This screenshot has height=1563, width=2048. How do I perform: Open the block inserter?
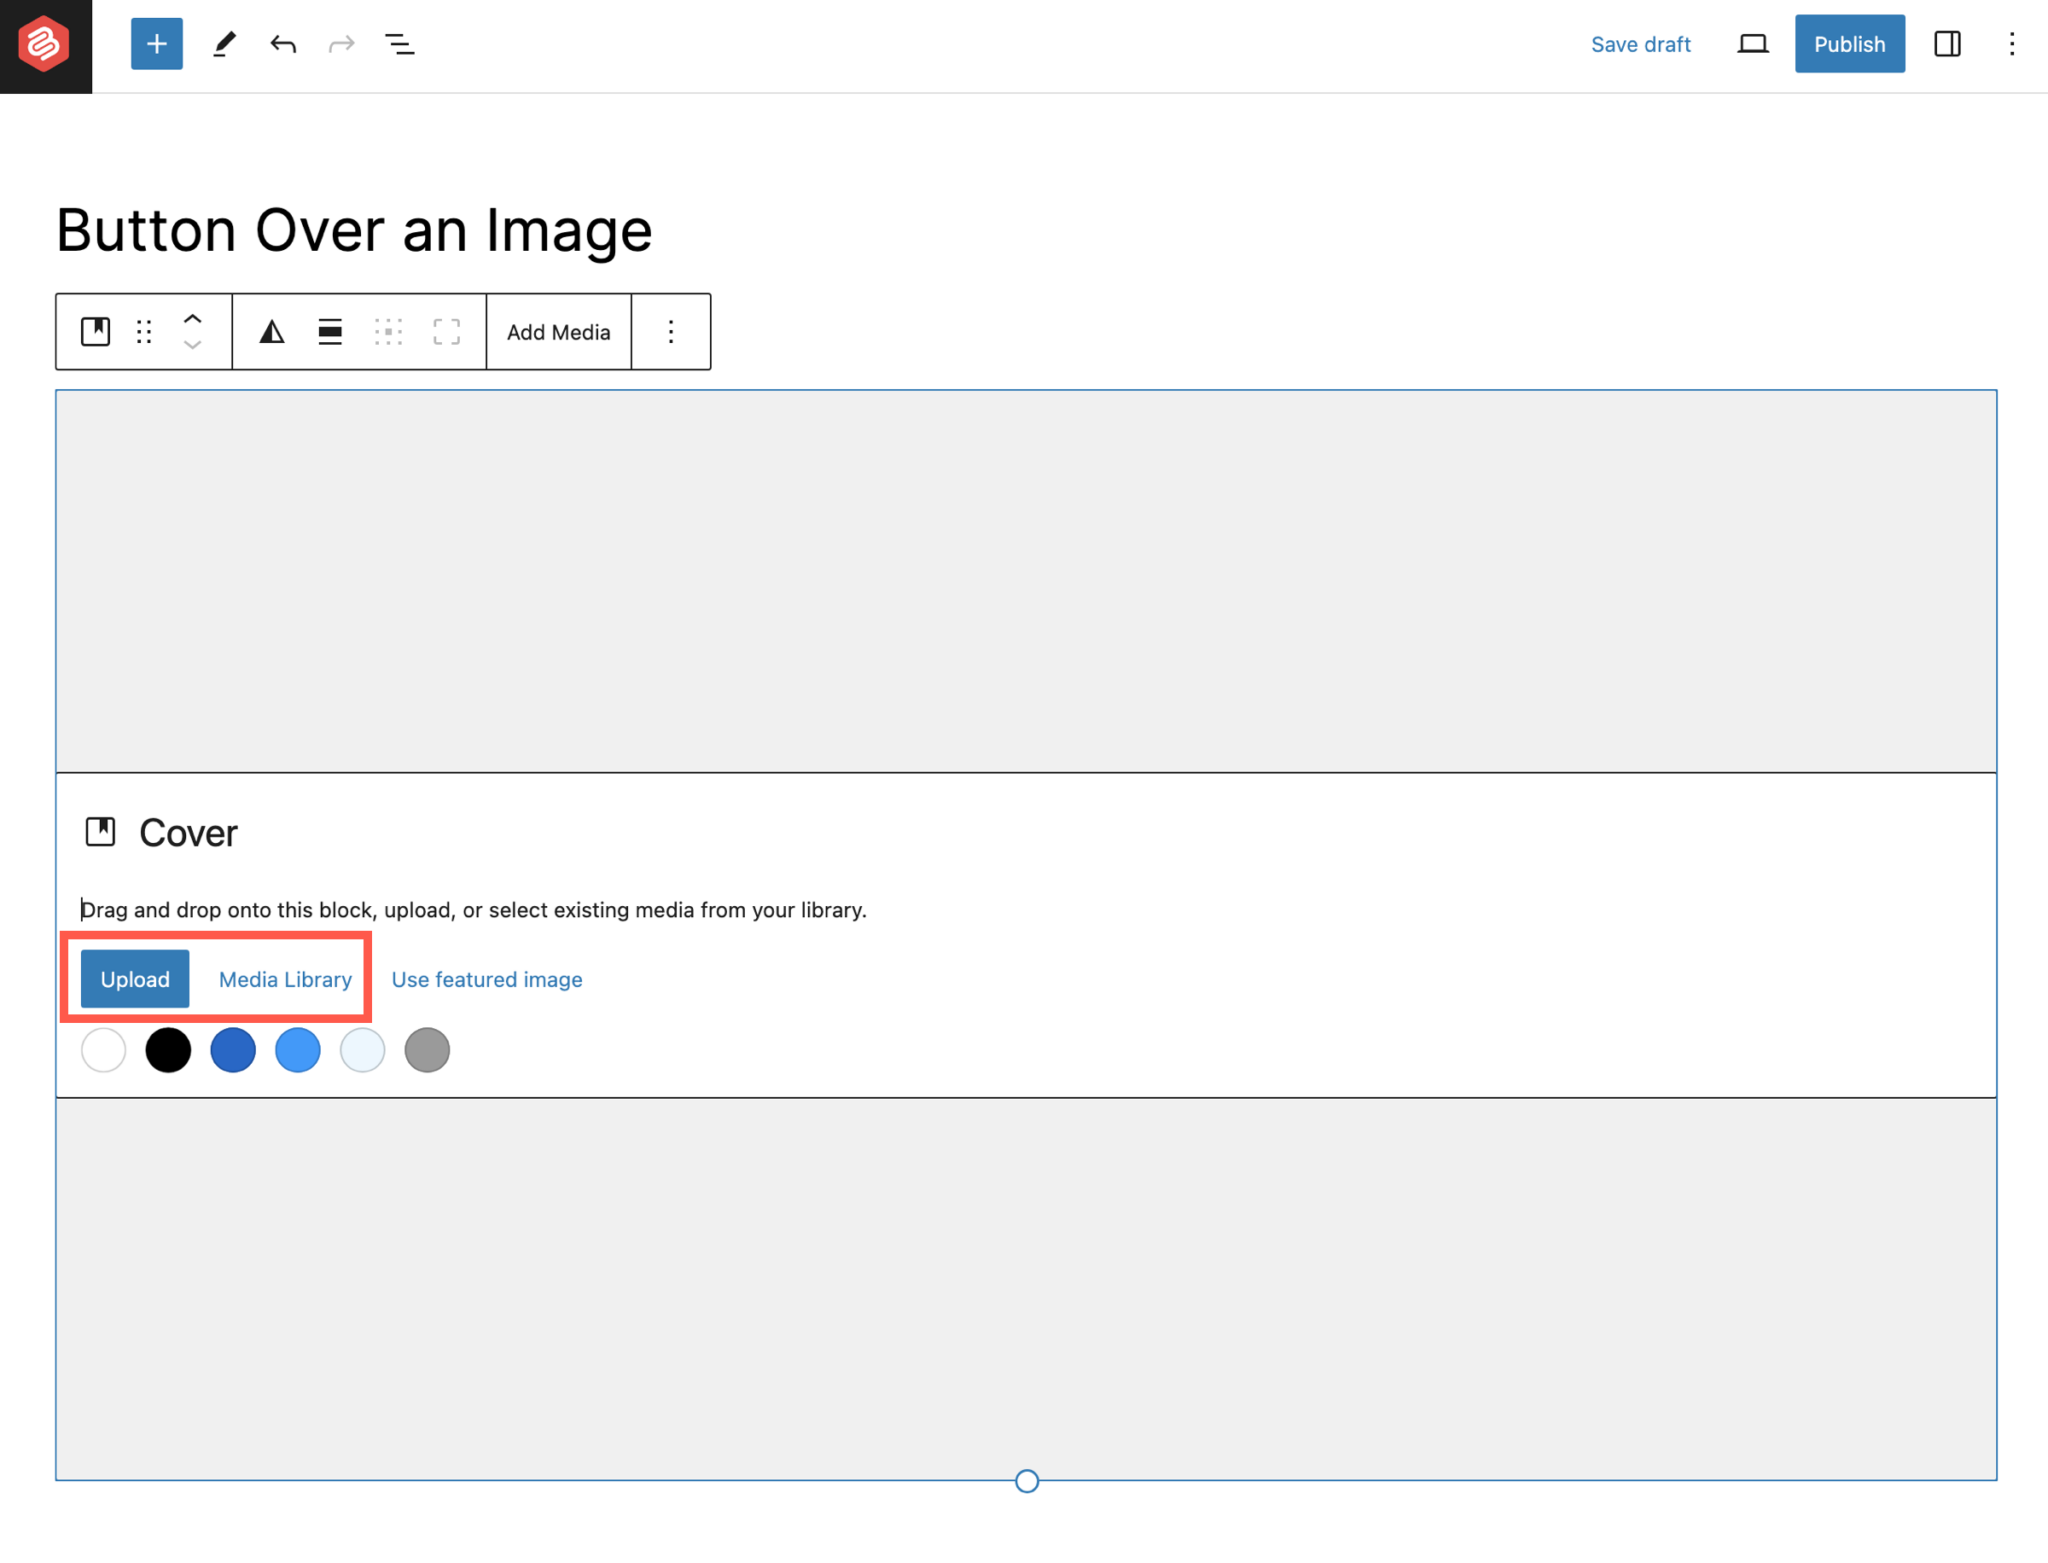click(x=156, y=44)
